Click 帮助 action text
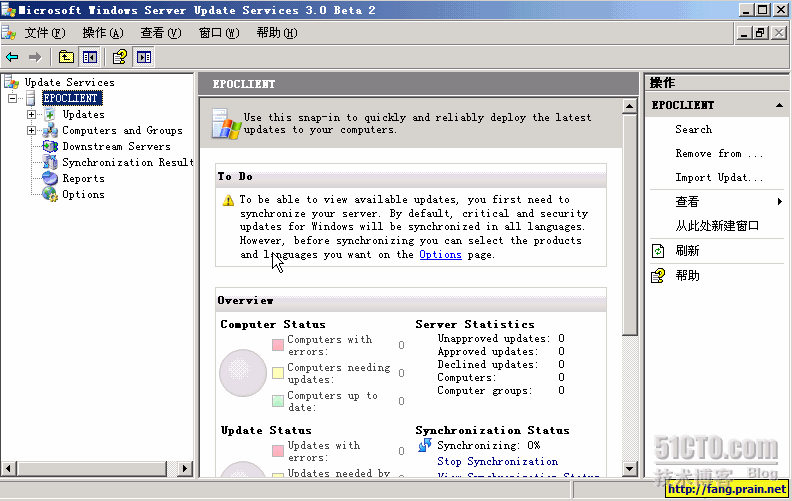792x501 pixels. coord(687,276)
